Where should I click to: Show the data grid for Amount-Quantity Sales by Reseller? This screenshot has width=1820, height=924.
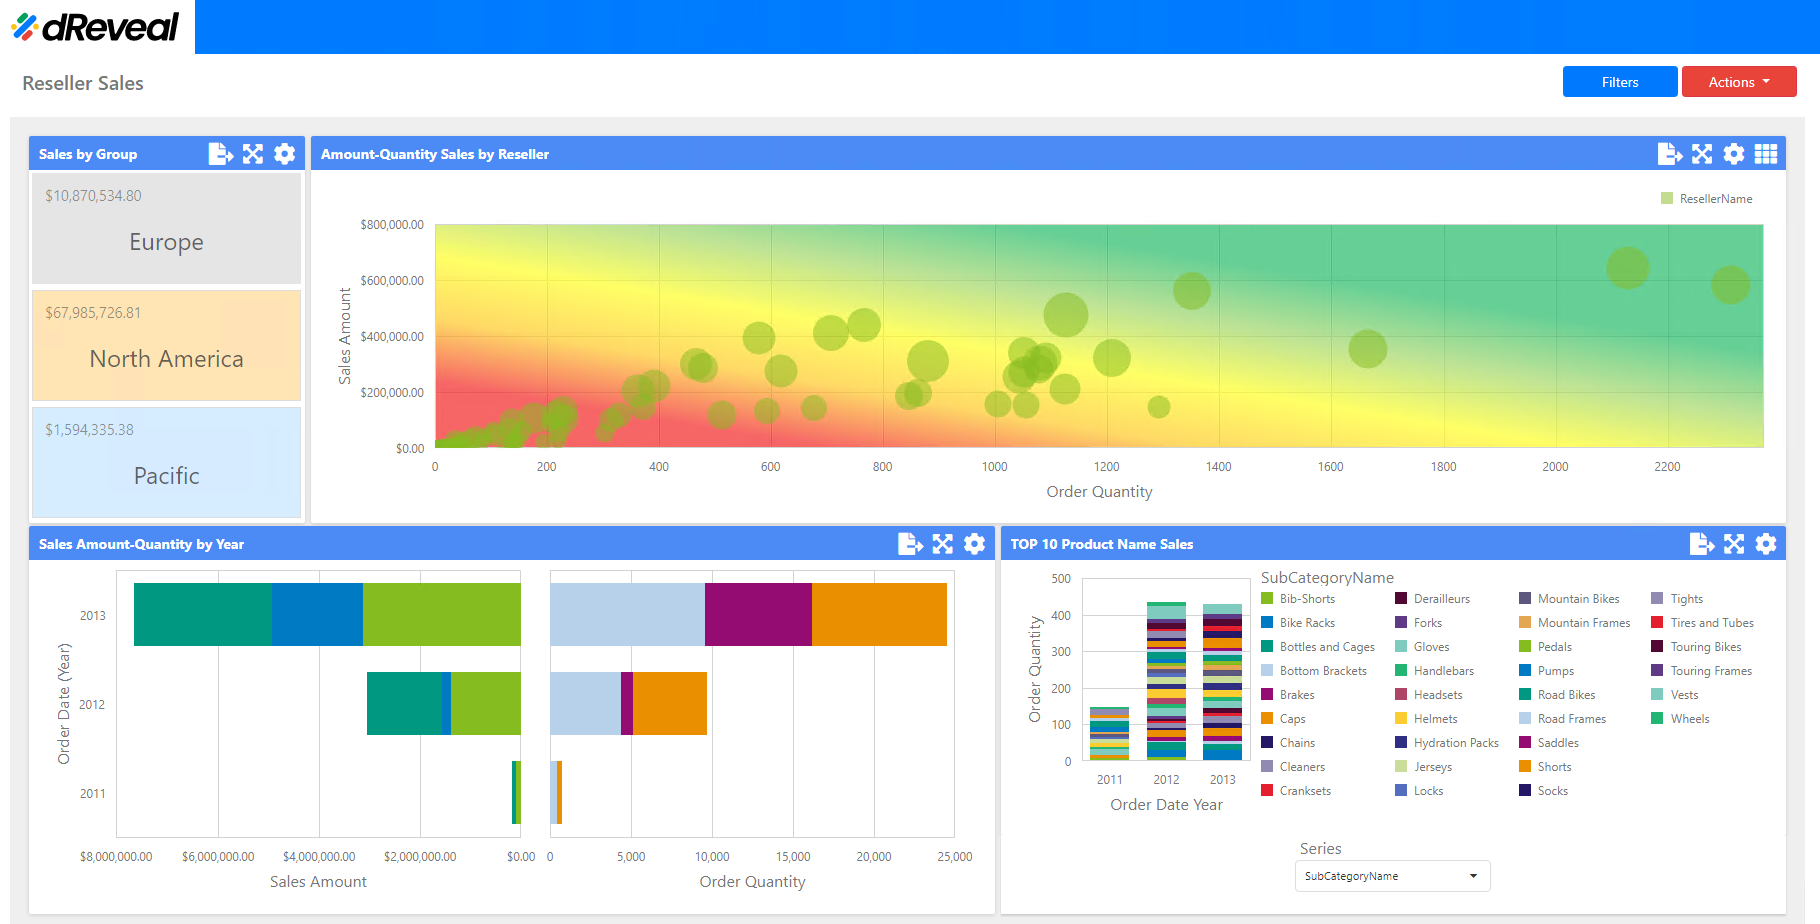point(1767,153)
